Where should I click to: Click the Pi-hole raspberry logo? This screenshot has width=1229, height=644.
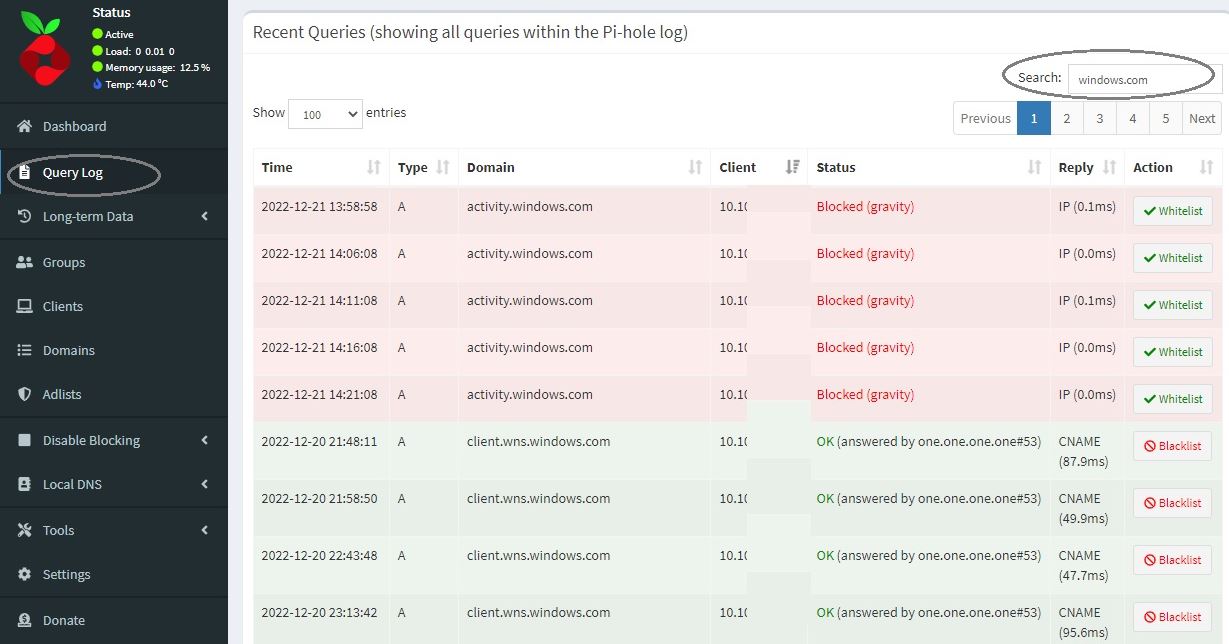point(40,48)
